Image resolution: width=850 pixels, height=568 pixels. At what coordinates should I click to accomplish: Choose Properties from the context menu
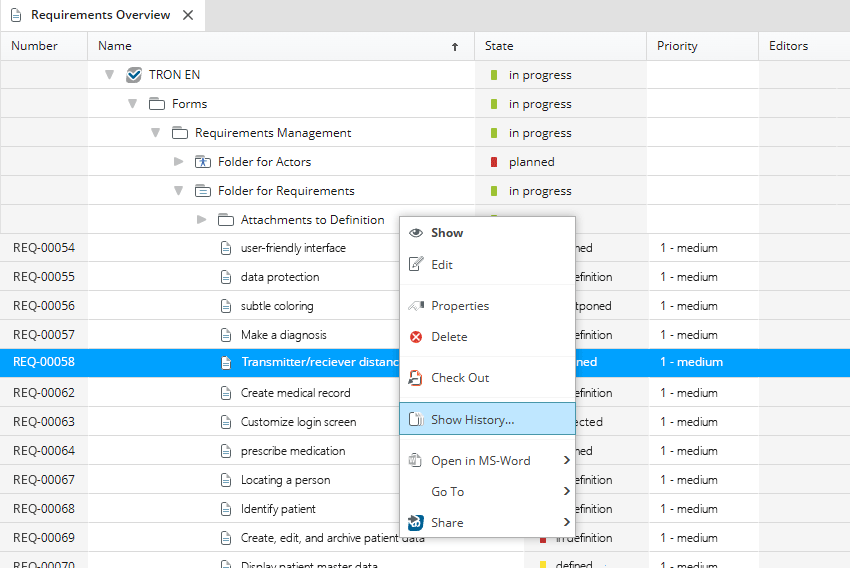(459, 306)
